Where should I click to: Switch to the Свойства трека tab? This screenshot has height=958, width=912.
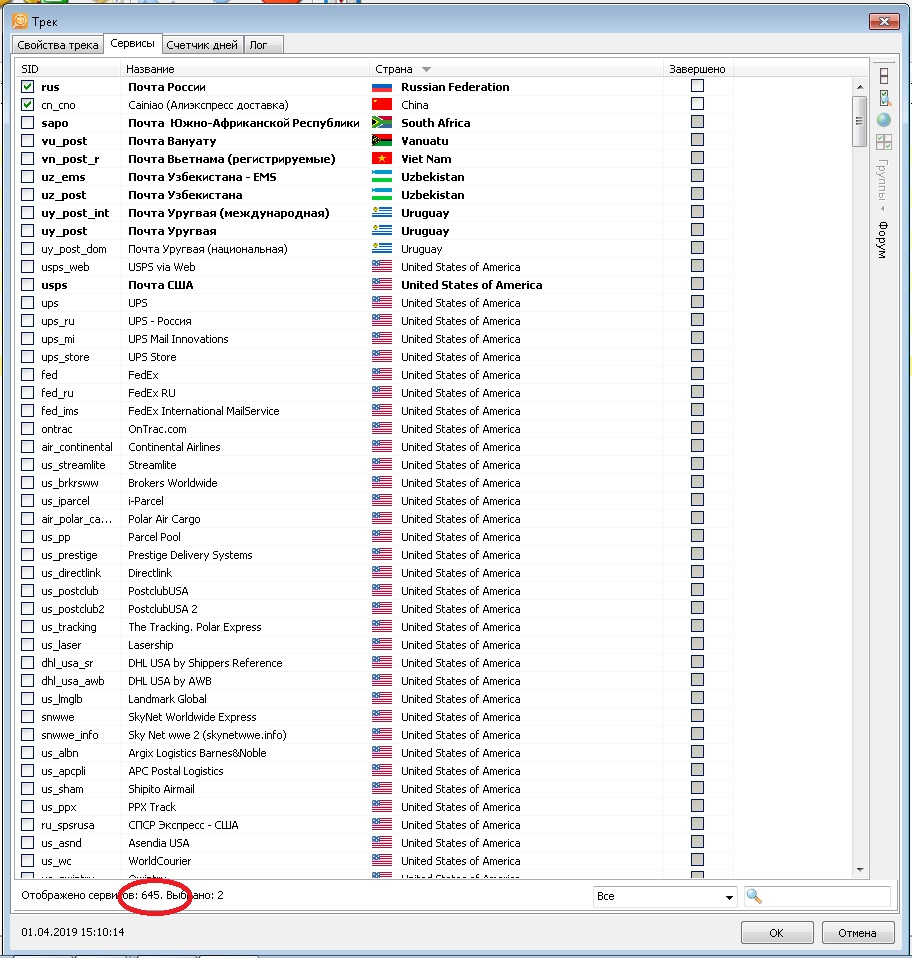point(57,45)
